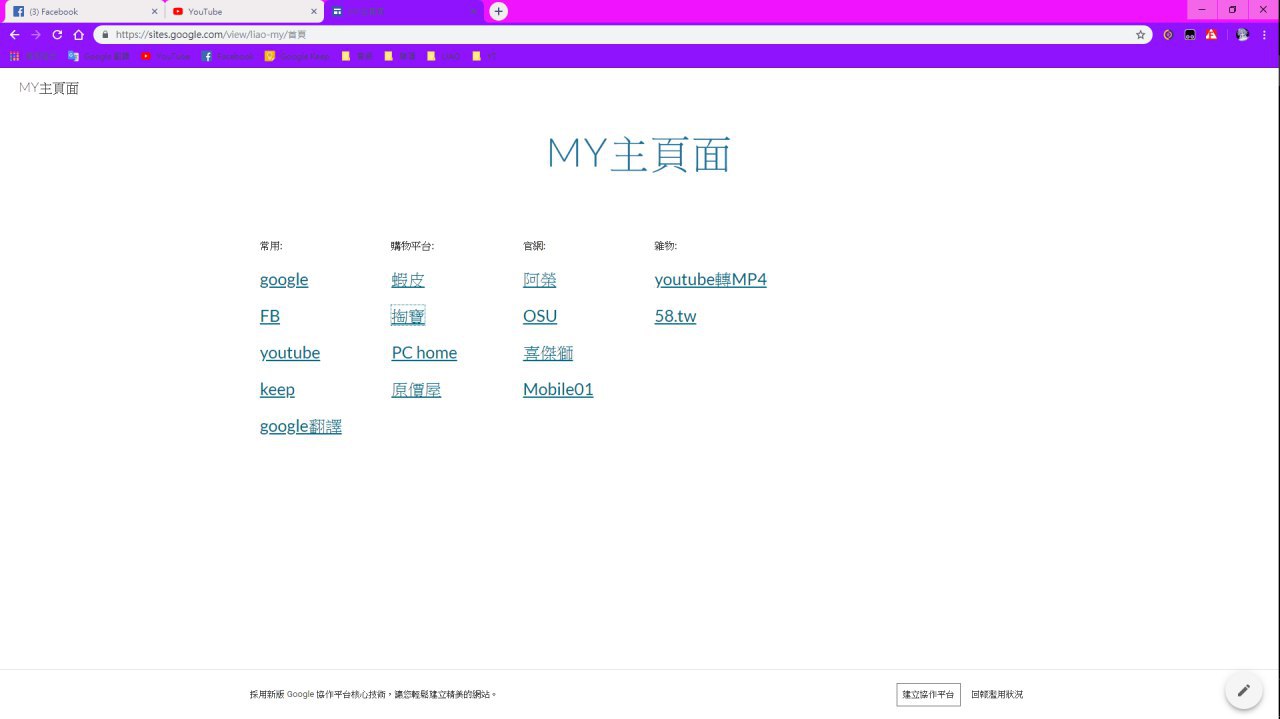Reload the page with the refresh icon
This screenshot has width=1280, height=719.
coord(57,34)
